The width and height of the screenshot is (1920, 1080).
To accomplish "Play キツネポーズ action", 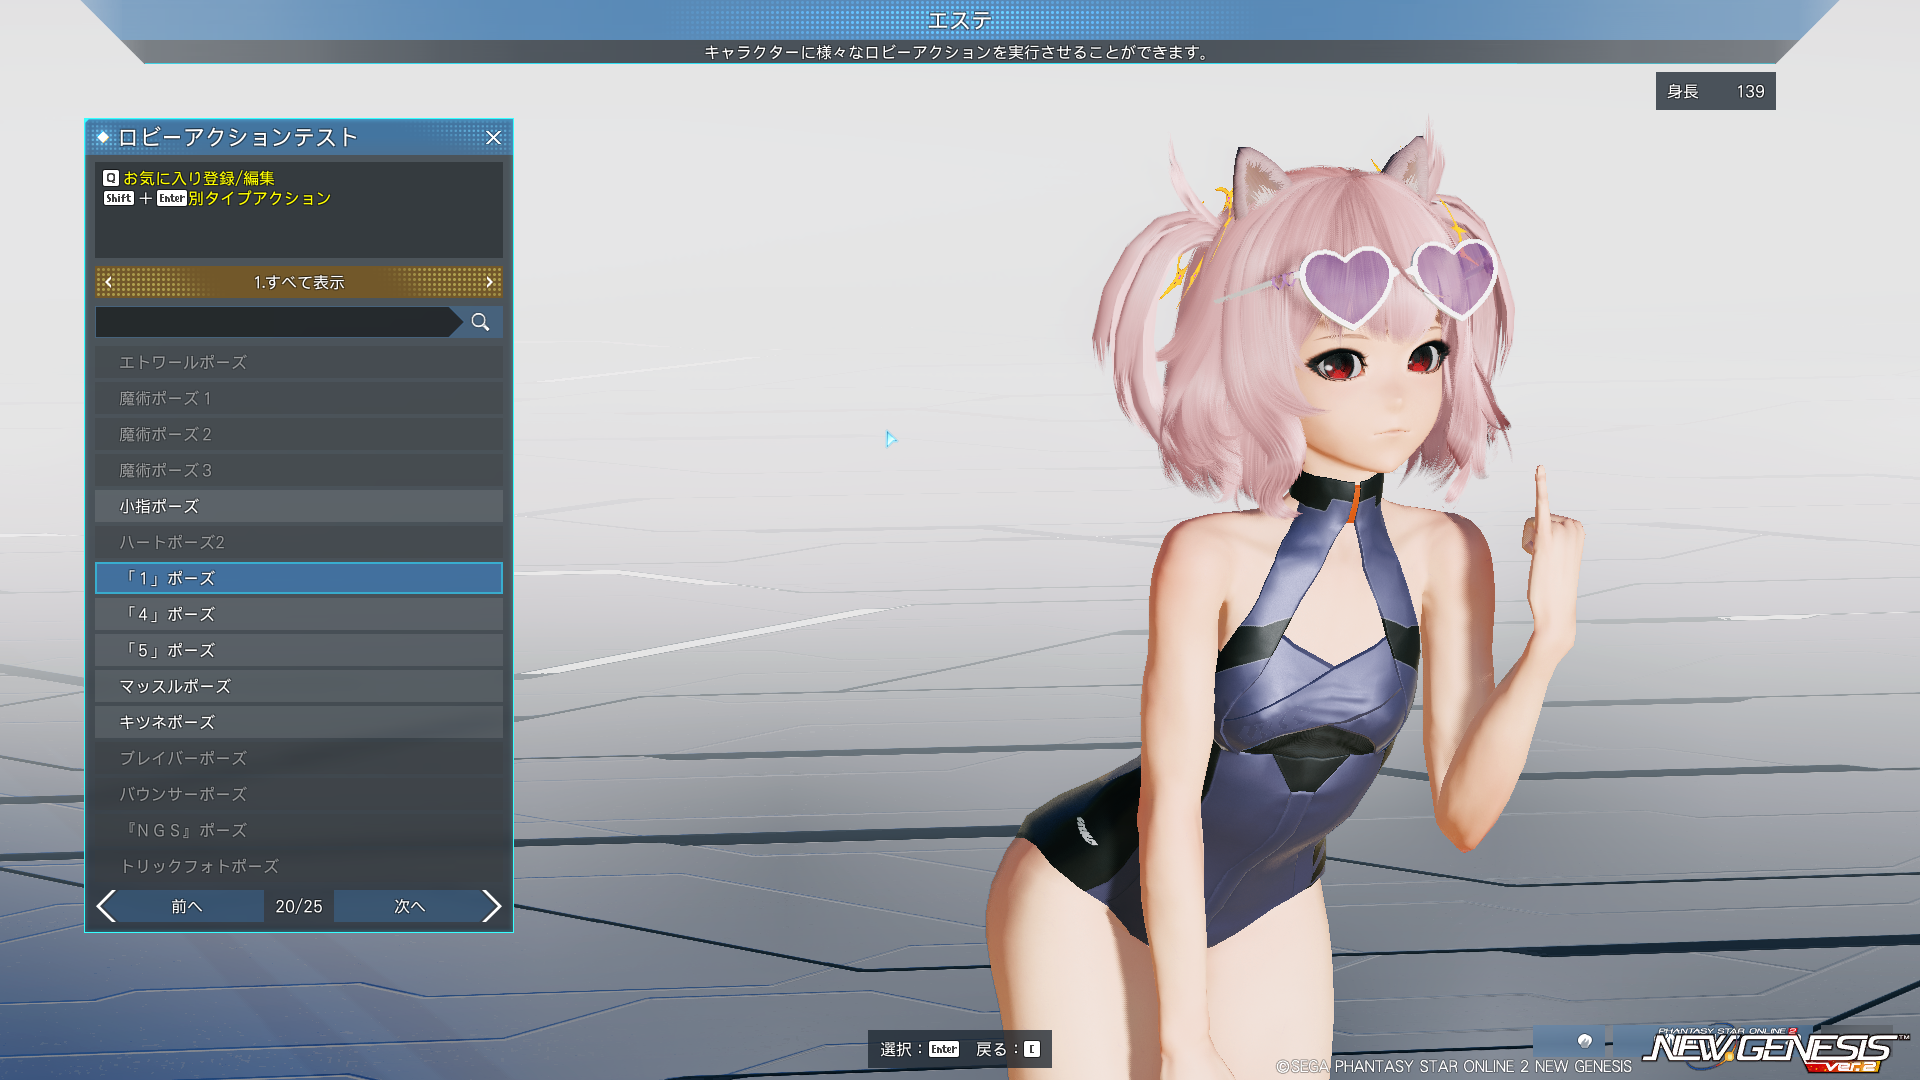I will 299,722.
